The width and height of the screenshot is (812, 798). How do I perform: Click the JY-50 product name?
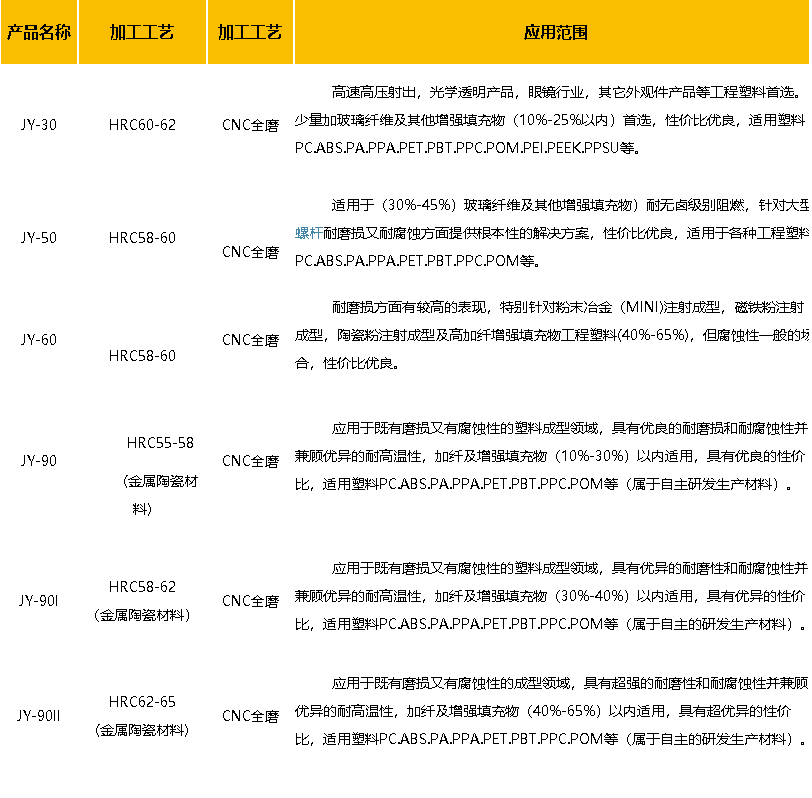[39, 238]
